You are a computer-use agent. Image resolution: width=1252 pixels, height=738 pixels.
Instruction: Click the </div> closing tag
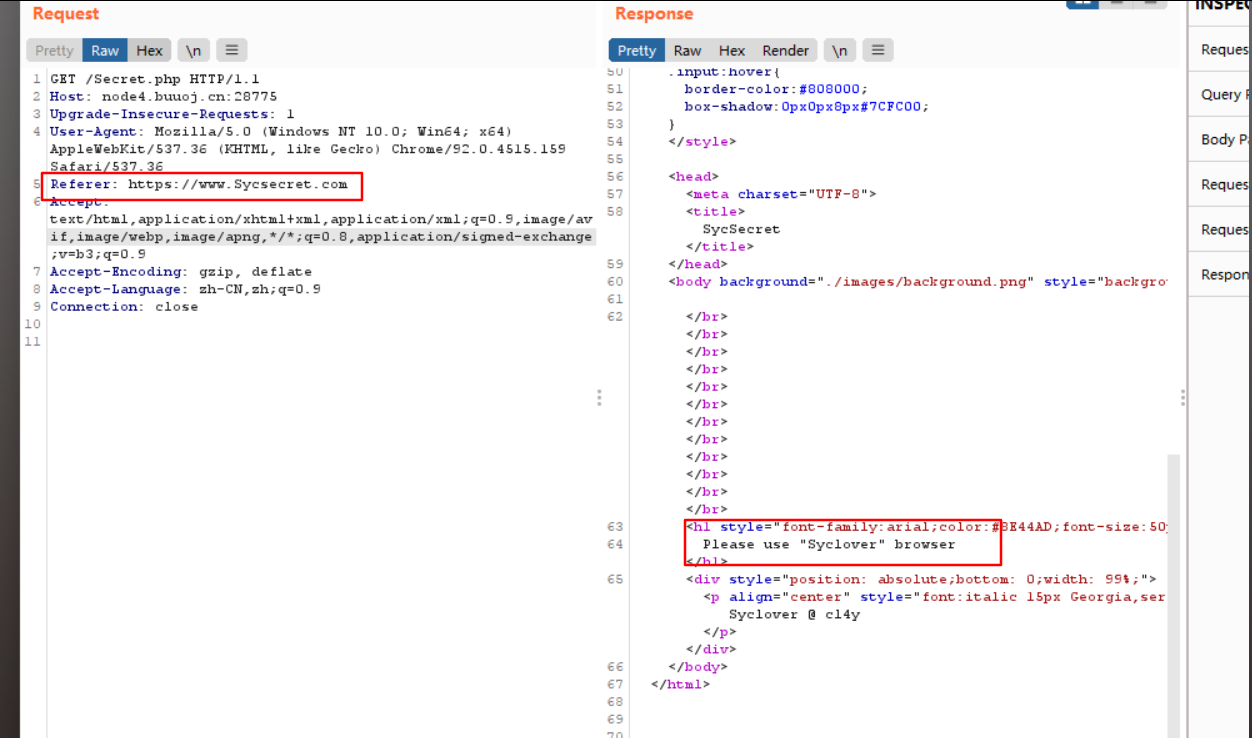(711, 650)
